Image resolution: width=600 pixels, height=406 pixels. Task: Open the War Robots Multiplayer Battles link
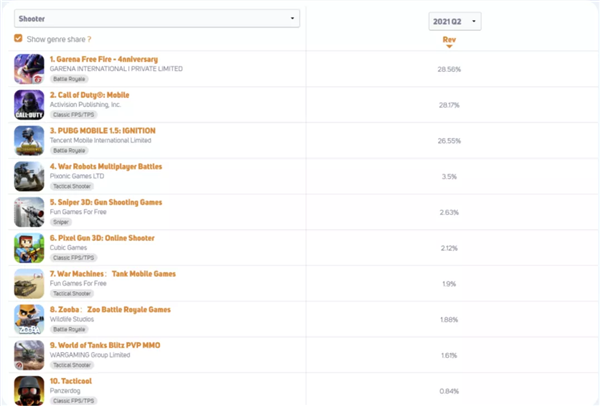tap(106, 166)
